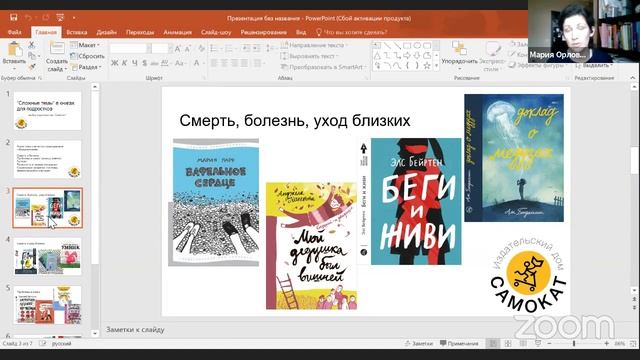Toggle text shadow S formatting
The width and height of the screenshot is (640, 360).
point(144,63)
